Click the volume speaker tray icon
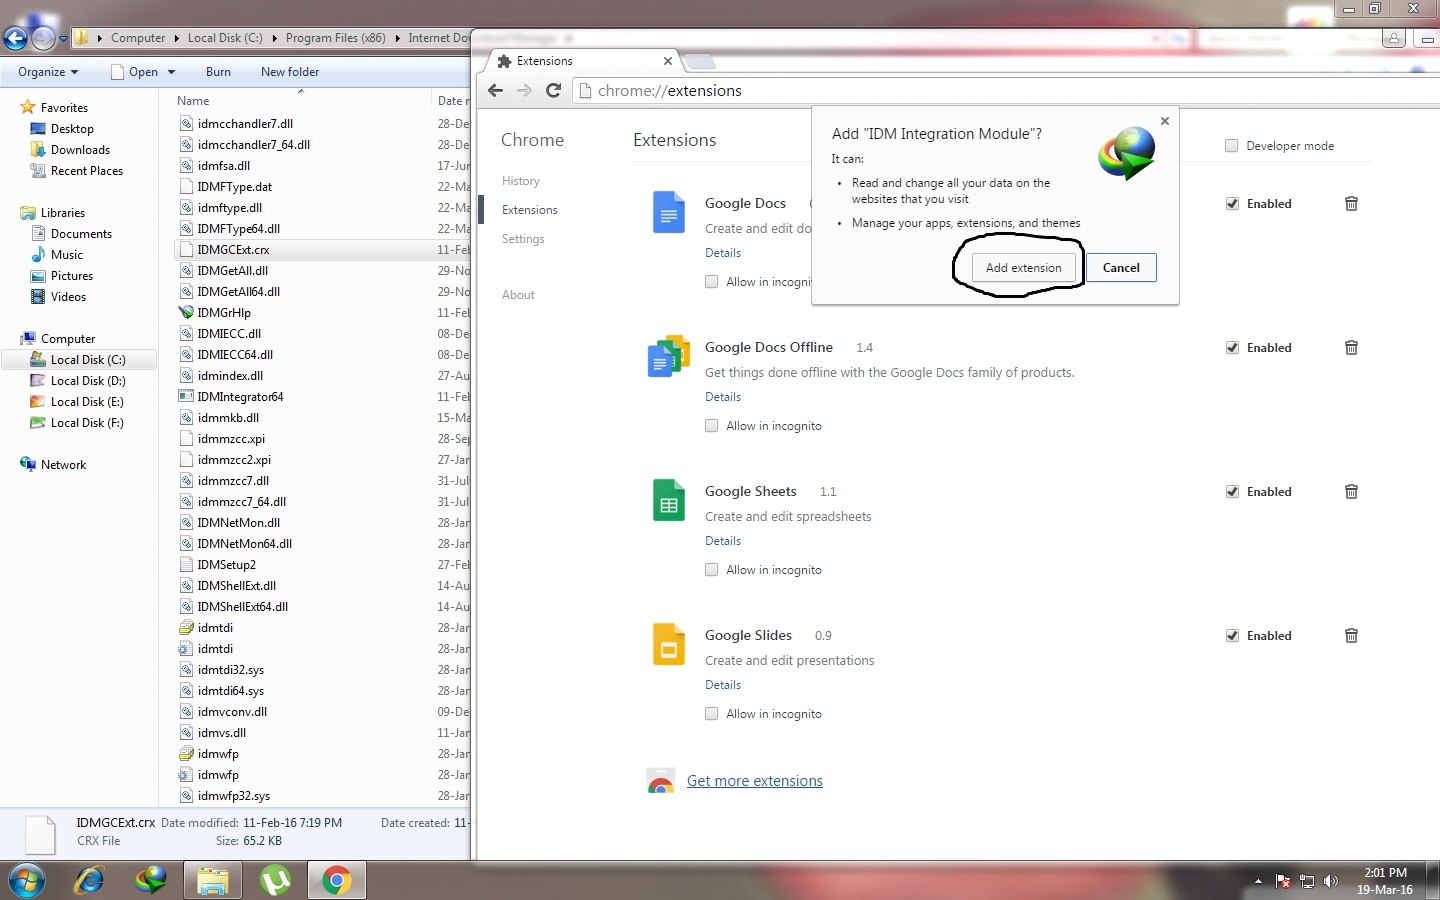Viewport: 1440px width, 900px height. 1330,881
